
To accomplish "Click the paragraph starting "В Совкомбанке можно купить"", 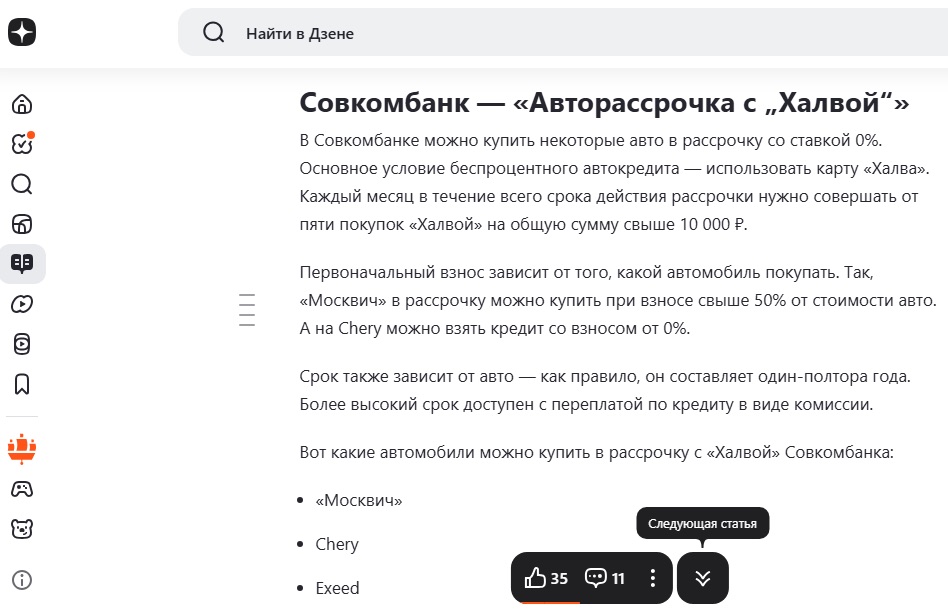I will tap(614, 182).
